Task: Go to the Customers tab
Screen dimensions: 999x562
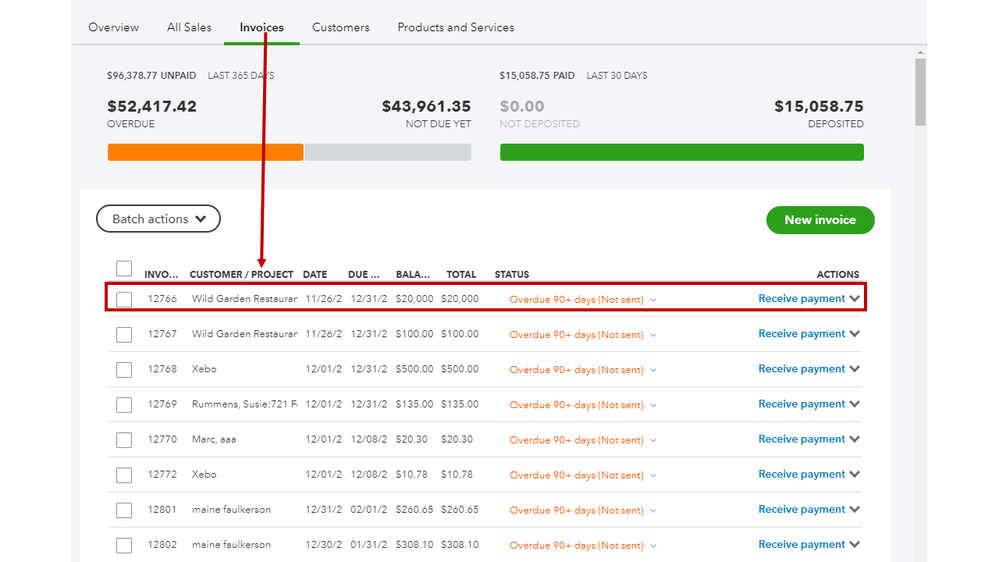Action: tap(341, 27)
